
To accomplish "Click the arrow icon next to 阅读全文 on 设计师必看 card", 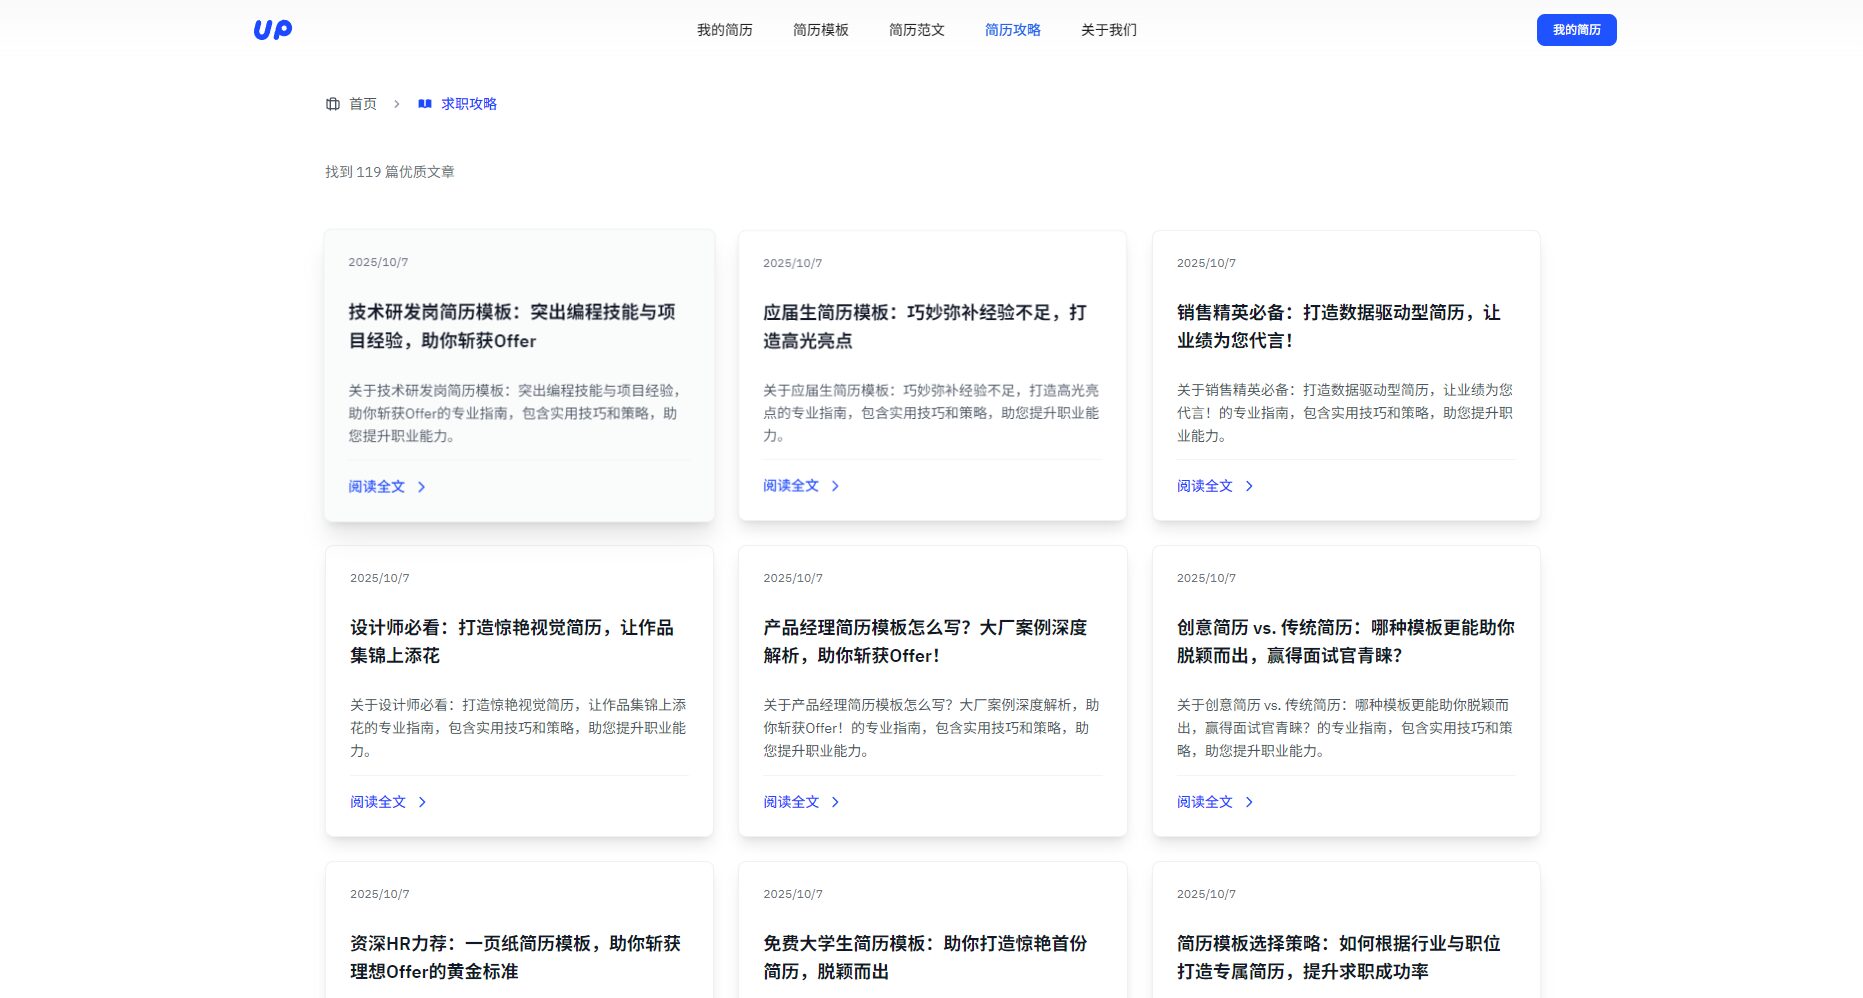I will (422, 801).
